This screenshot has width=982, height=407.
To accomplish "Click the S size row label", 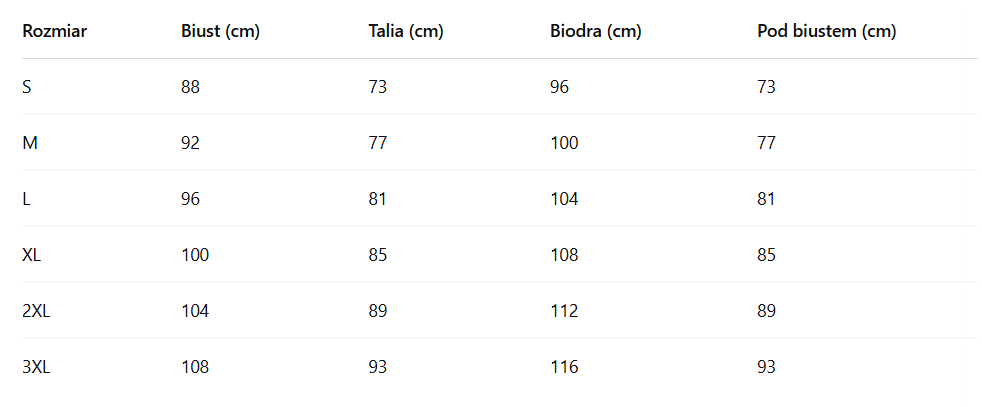I will coord(27,87).
